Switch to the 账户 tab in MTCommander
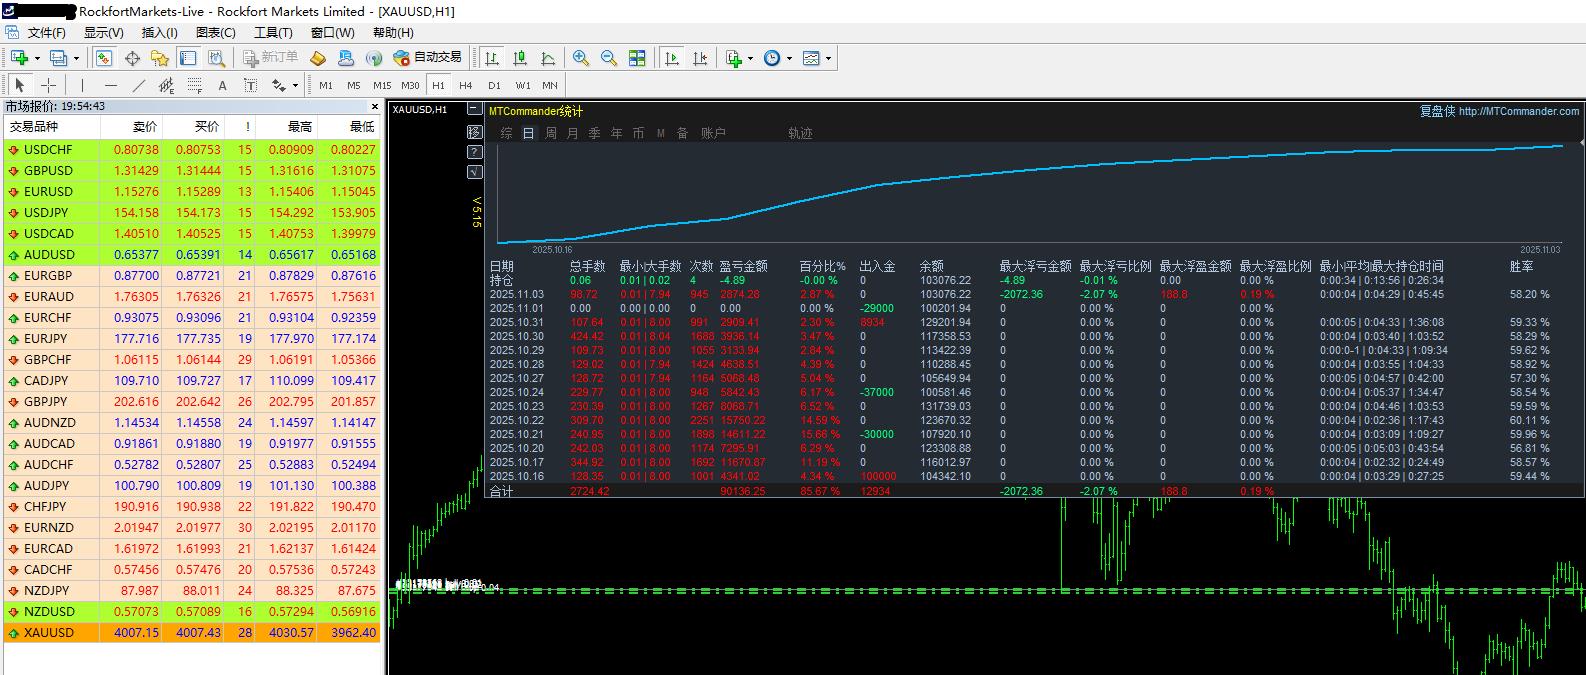The width and height of the screenshot is (1586, 675). pos(713,133)
